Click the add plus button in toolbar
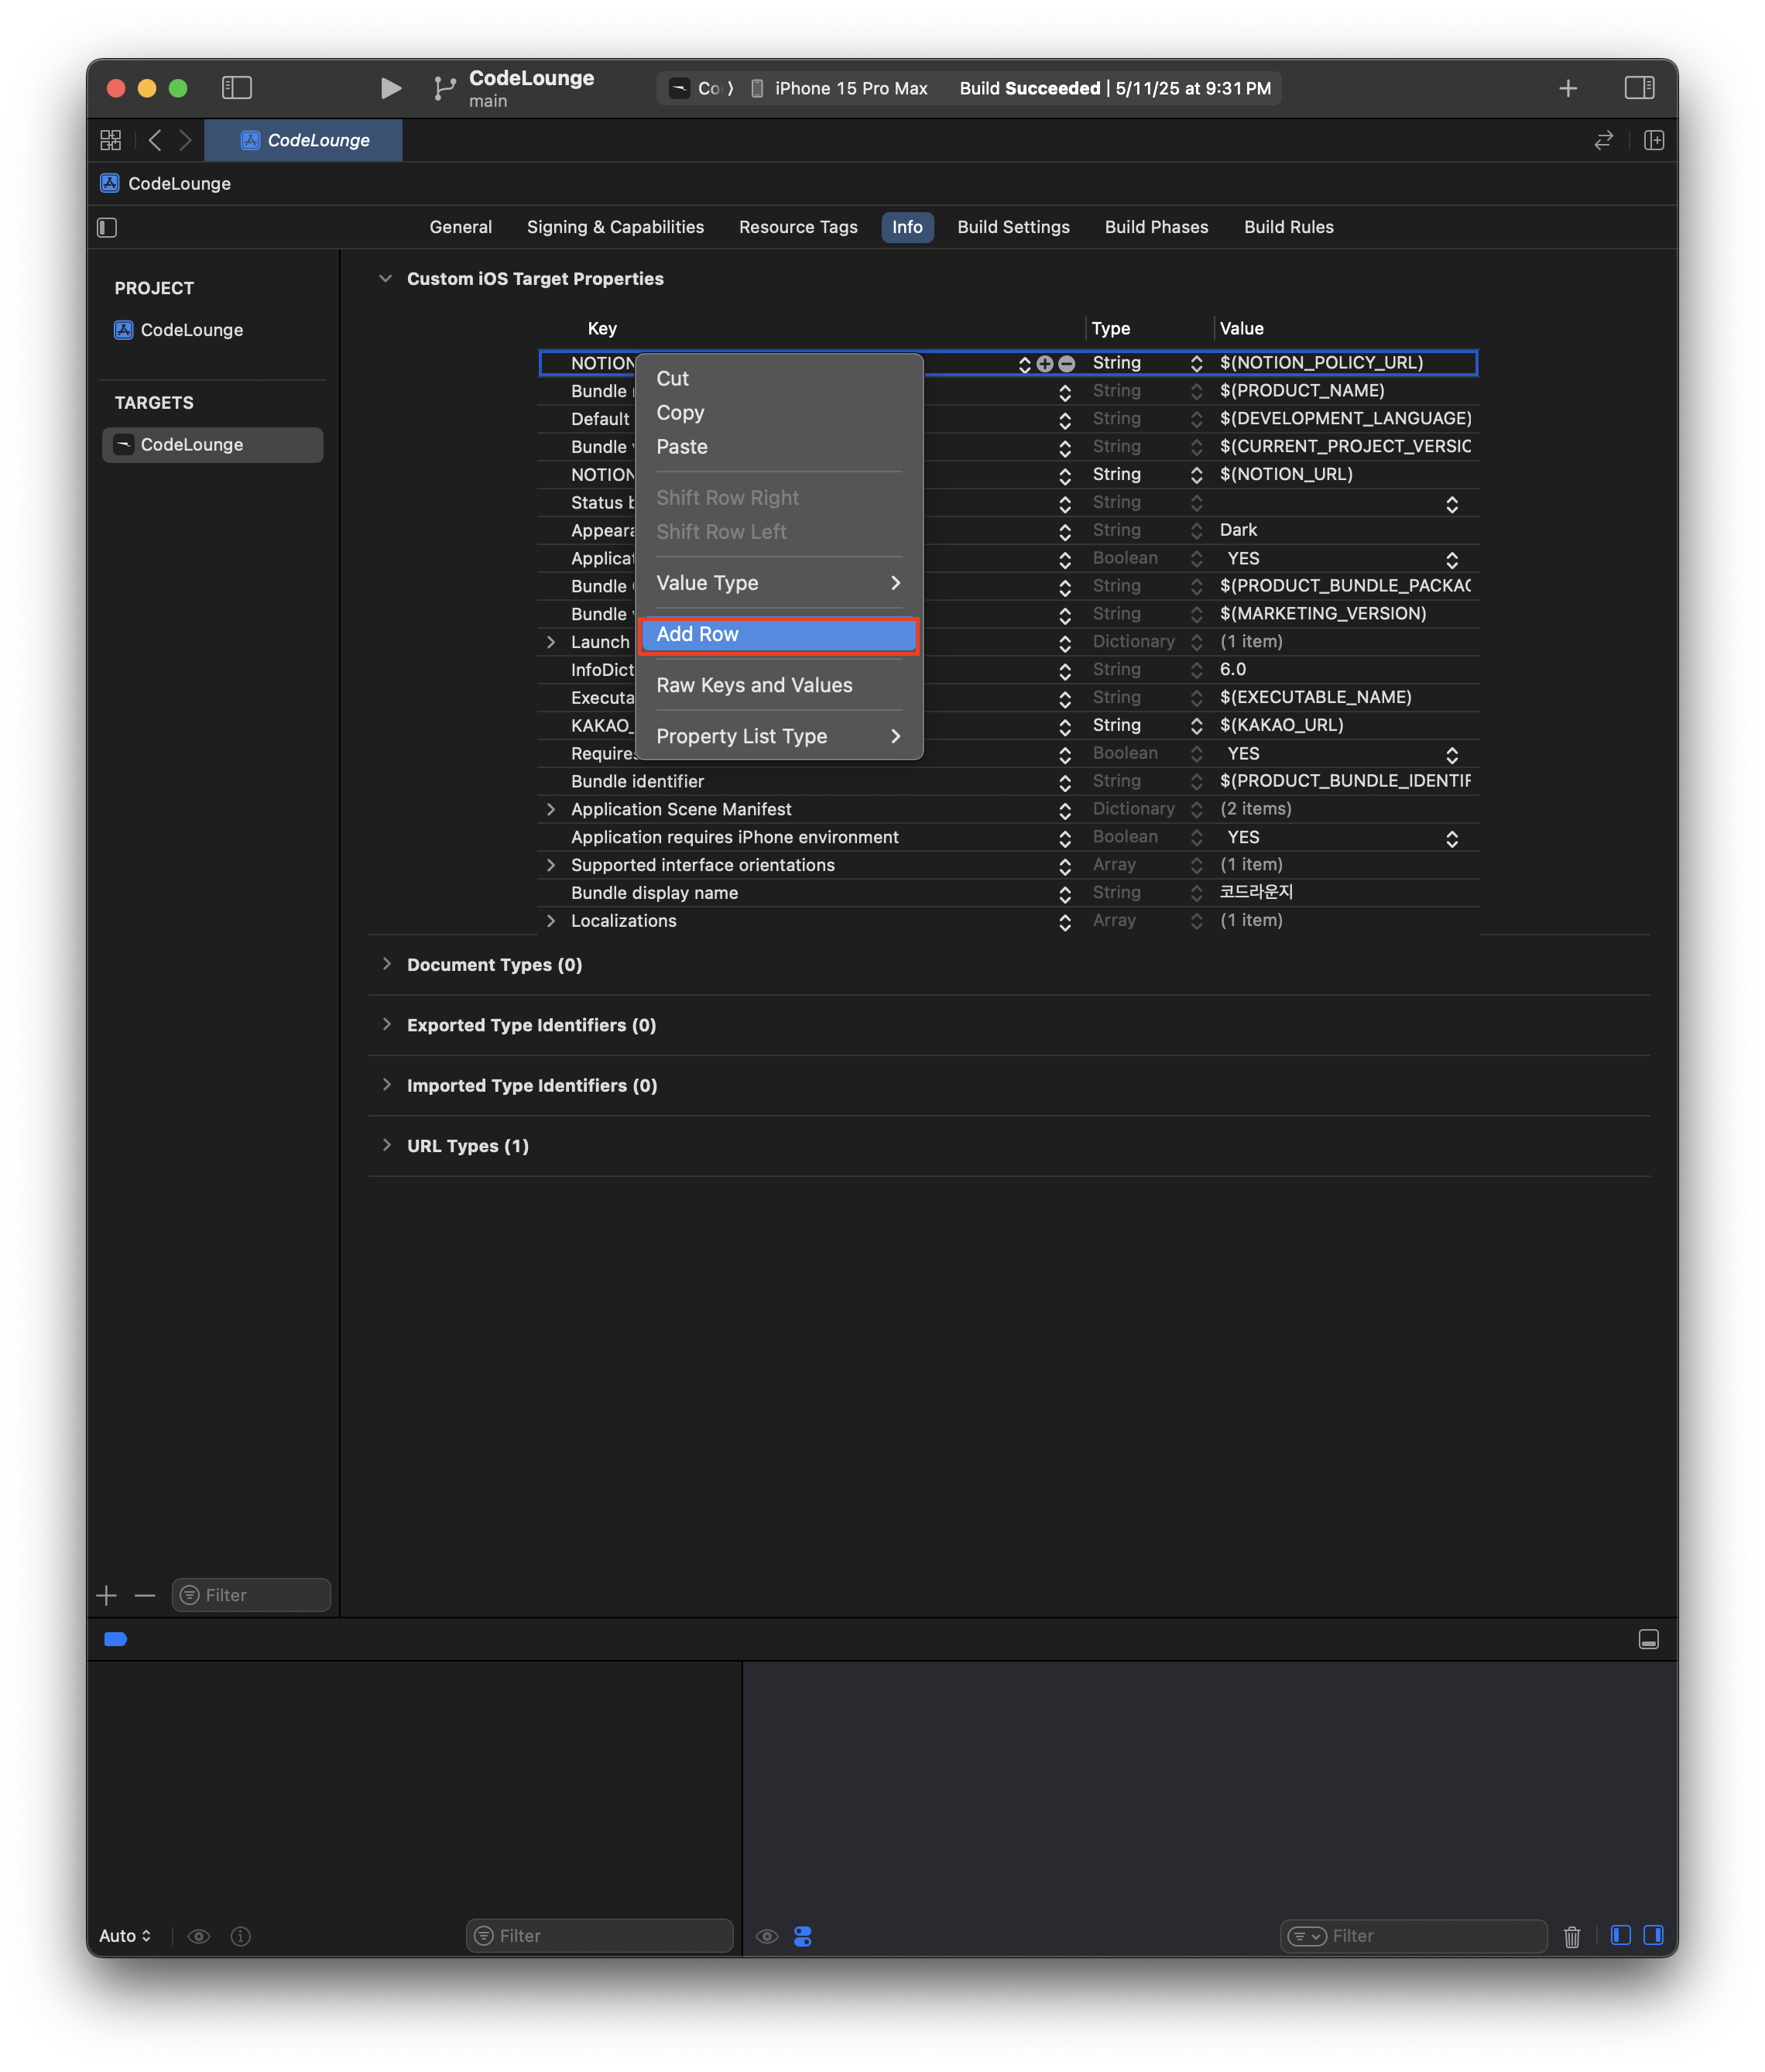1765x2072 pixels. pos(1567,88)
